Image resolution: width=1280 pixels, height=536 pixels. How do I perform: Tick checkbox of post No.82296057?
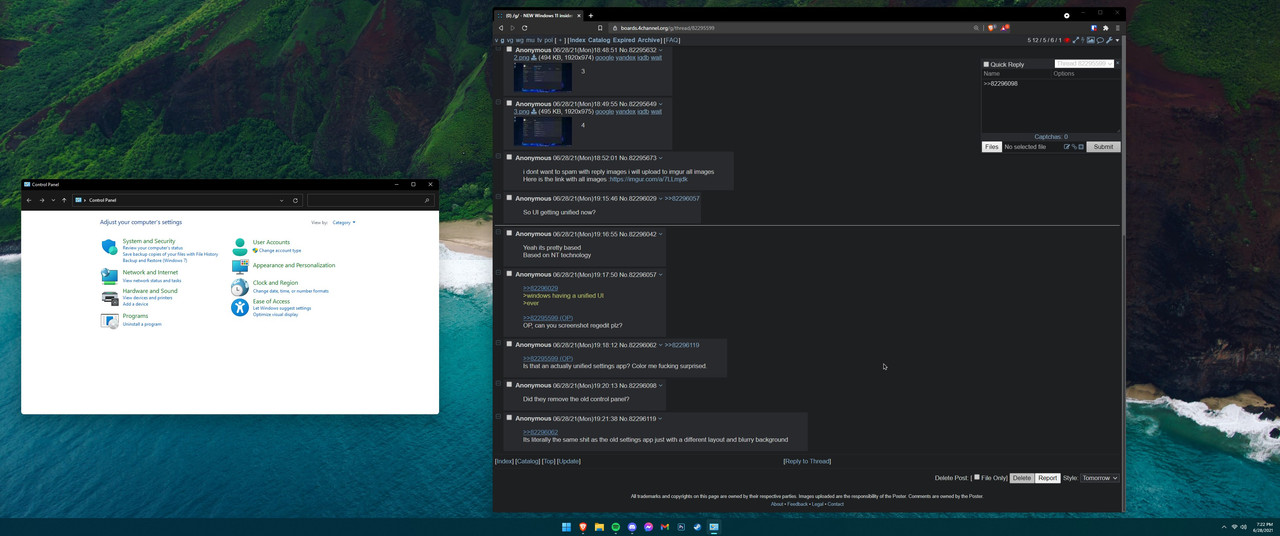(x=509, y=274)
